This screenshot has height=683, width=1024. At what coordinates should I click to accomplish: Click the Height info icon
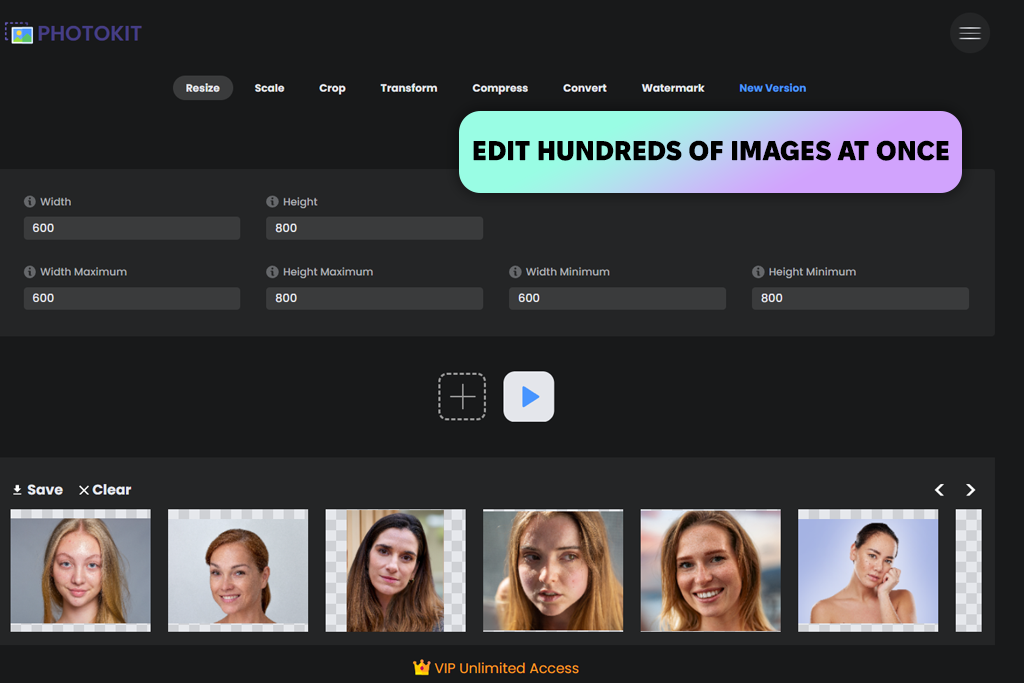(272, 202)
